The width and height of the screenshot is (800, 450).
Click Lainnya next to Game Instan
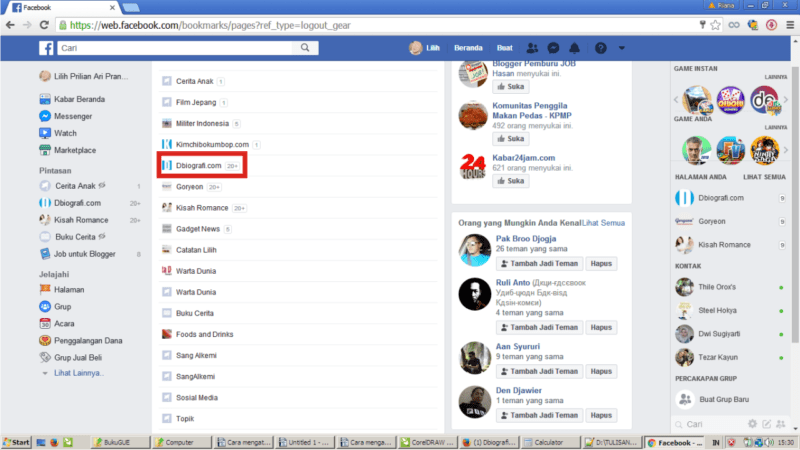(776, 77)
